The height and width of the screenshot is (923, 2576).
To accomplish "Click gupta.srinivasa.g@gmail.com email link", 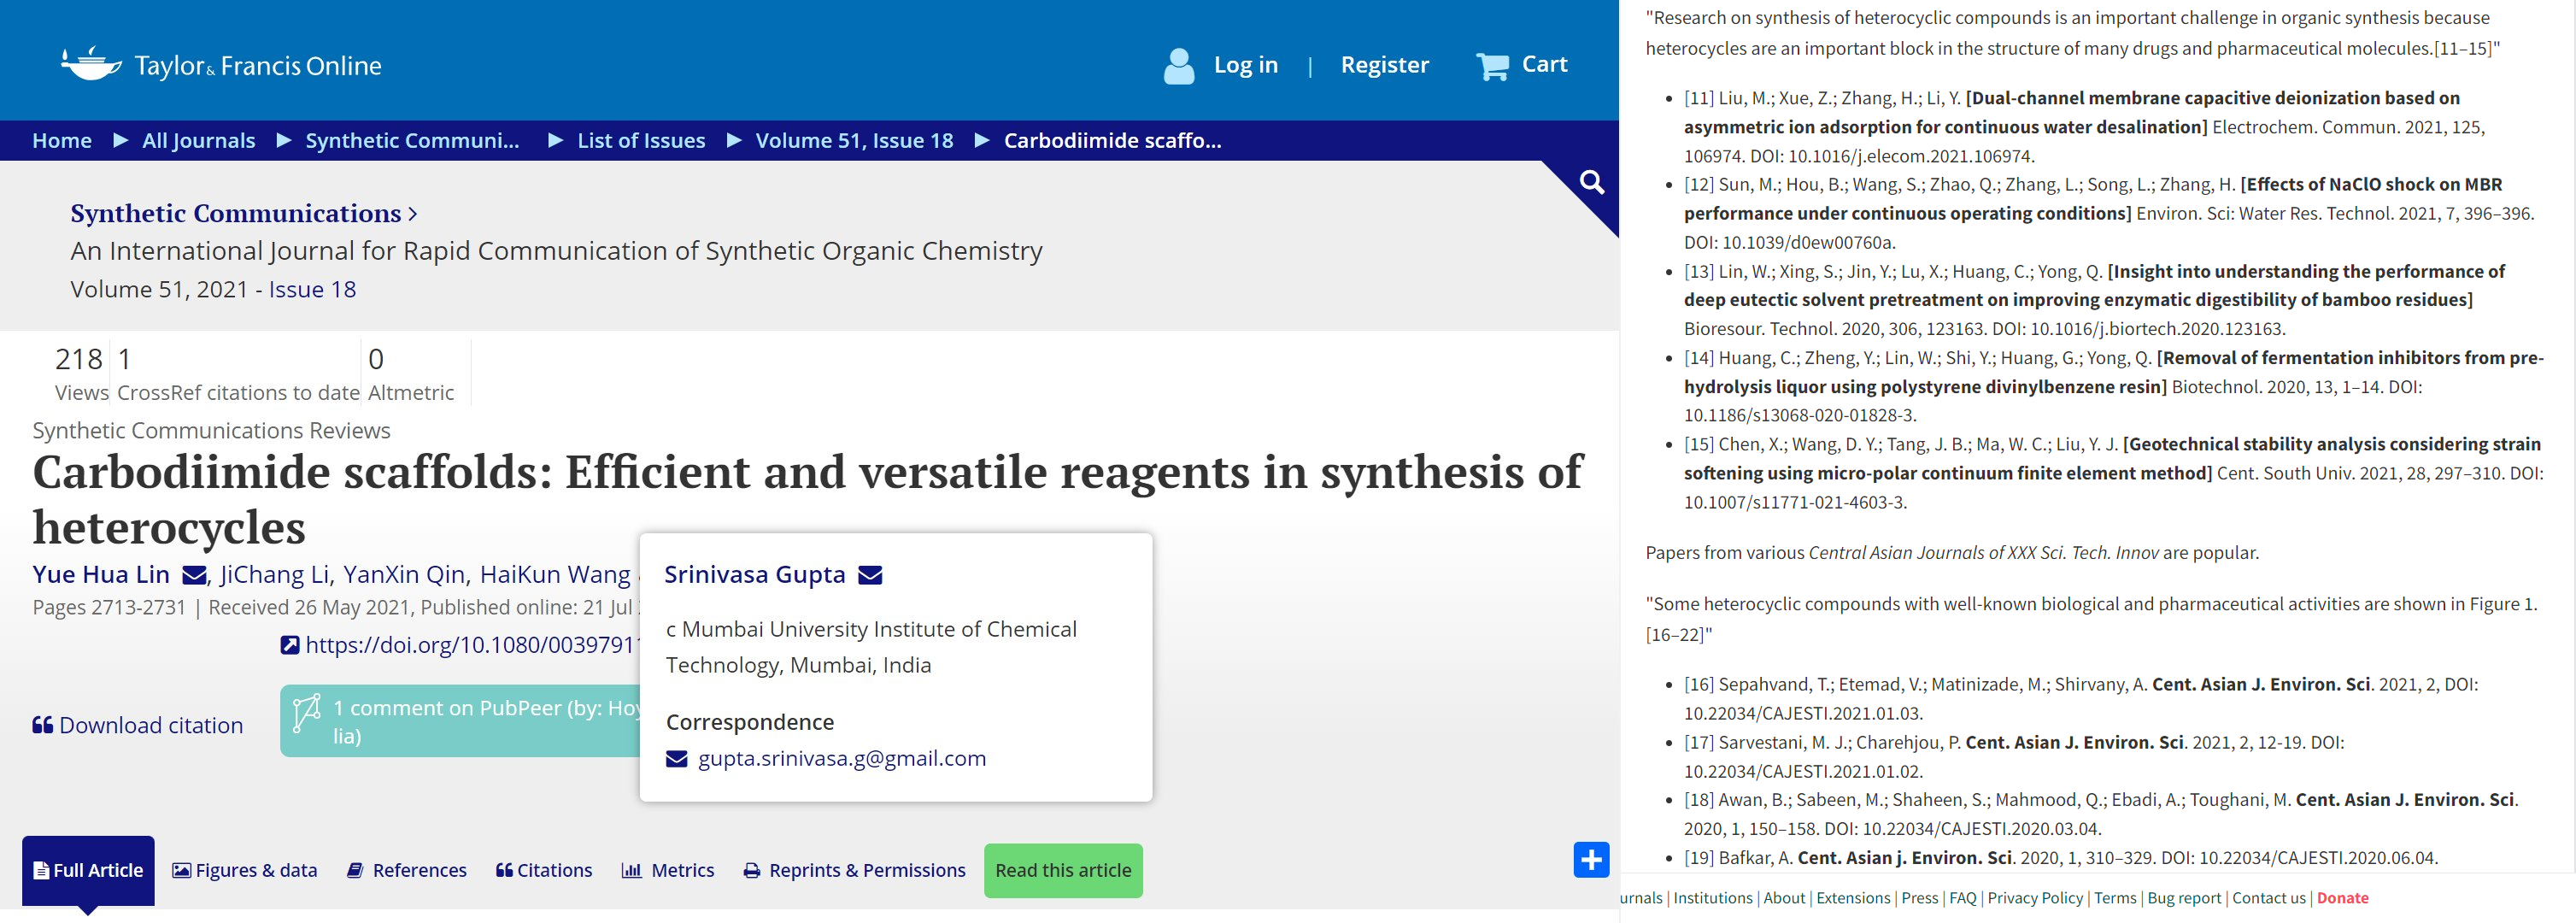I will (x=841, y=758).
